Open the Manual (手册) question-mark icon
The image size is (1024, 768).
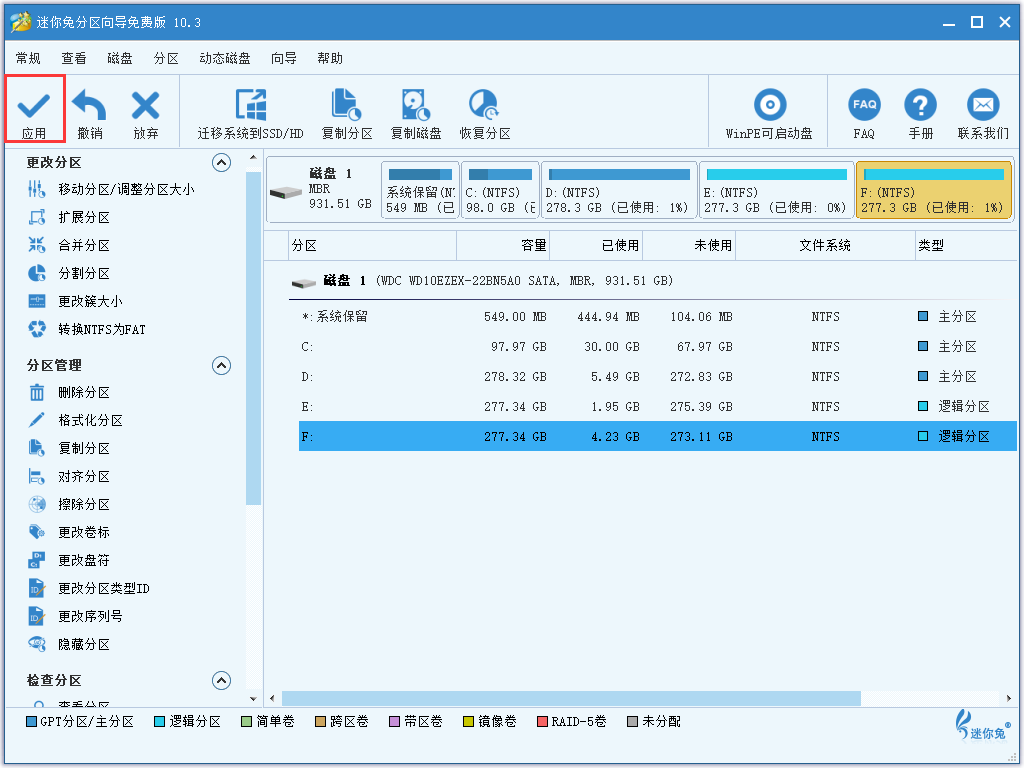(920, 104)
